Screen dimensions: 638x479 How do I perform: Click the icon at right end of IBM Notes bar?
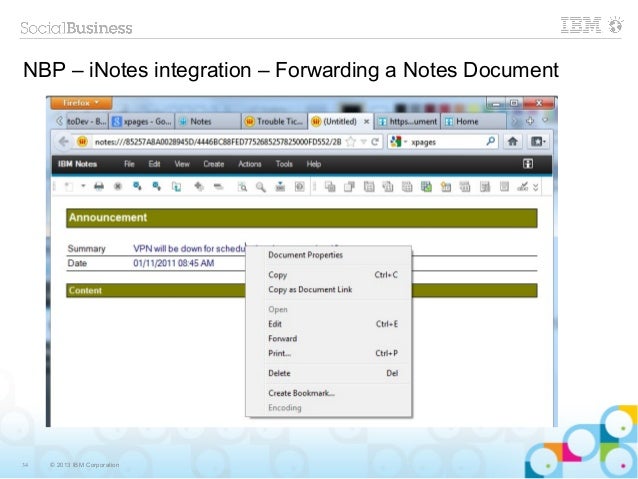528,164
